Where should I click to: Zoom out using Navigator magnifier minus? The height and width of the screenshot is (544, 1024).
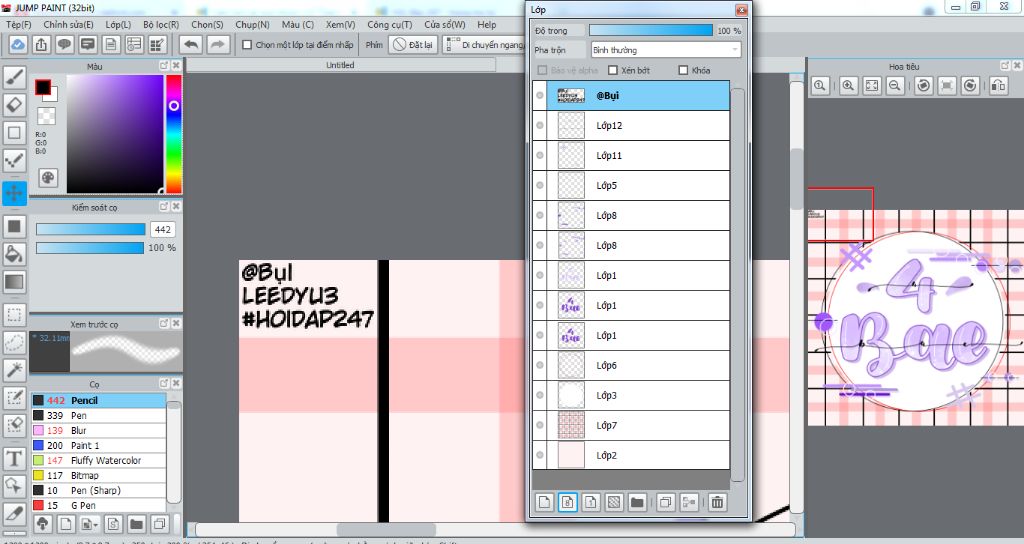(895, 86)
